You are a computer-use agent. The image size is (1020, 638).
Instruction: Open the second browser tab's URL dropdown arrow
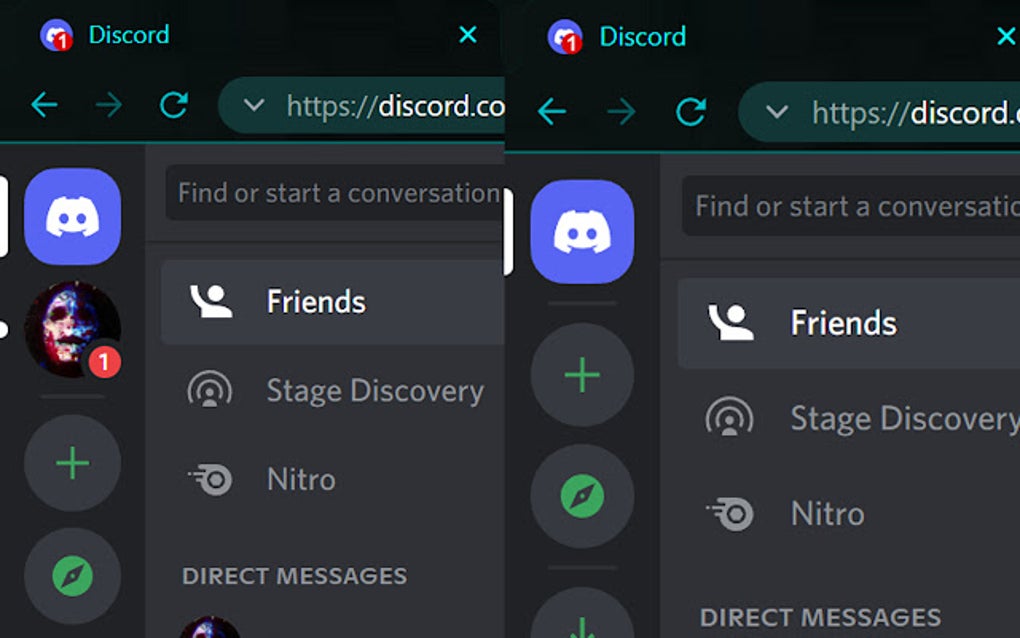pos(777,112)
